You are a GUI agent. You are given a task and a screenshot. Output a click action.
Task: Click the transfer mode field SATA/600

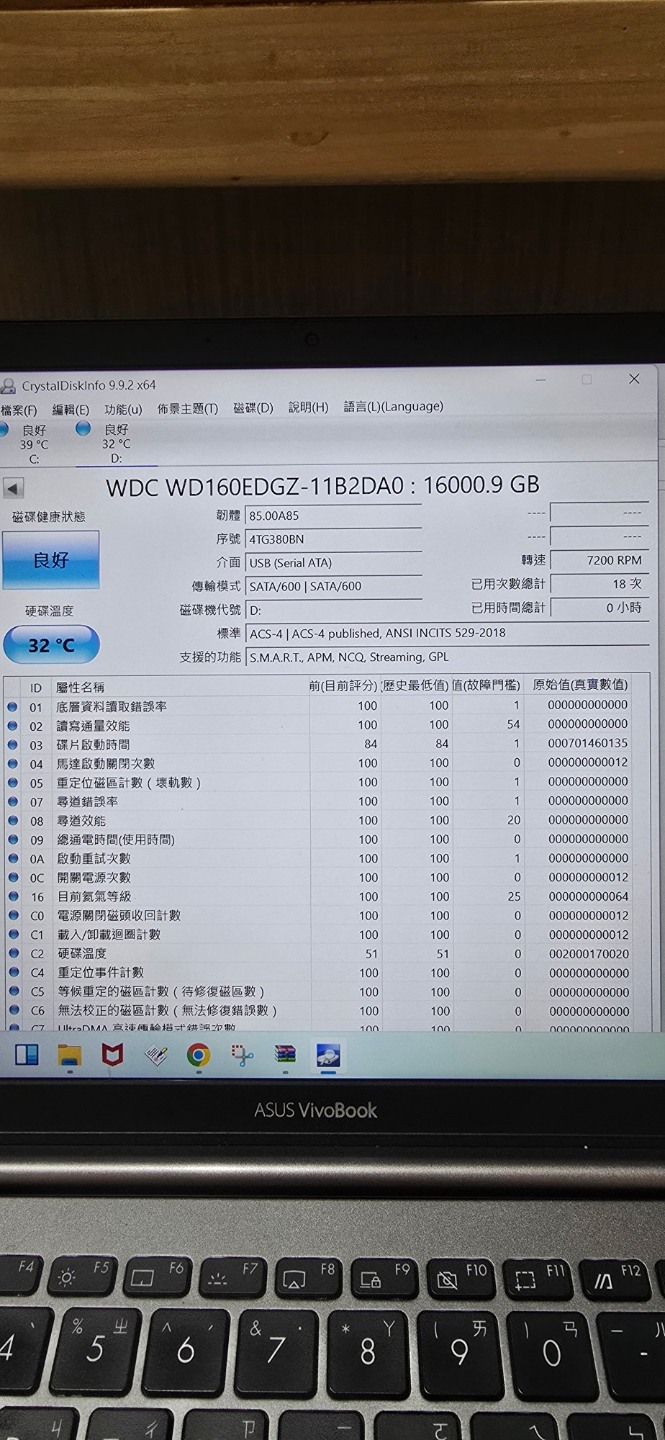[x=333, y=586]
